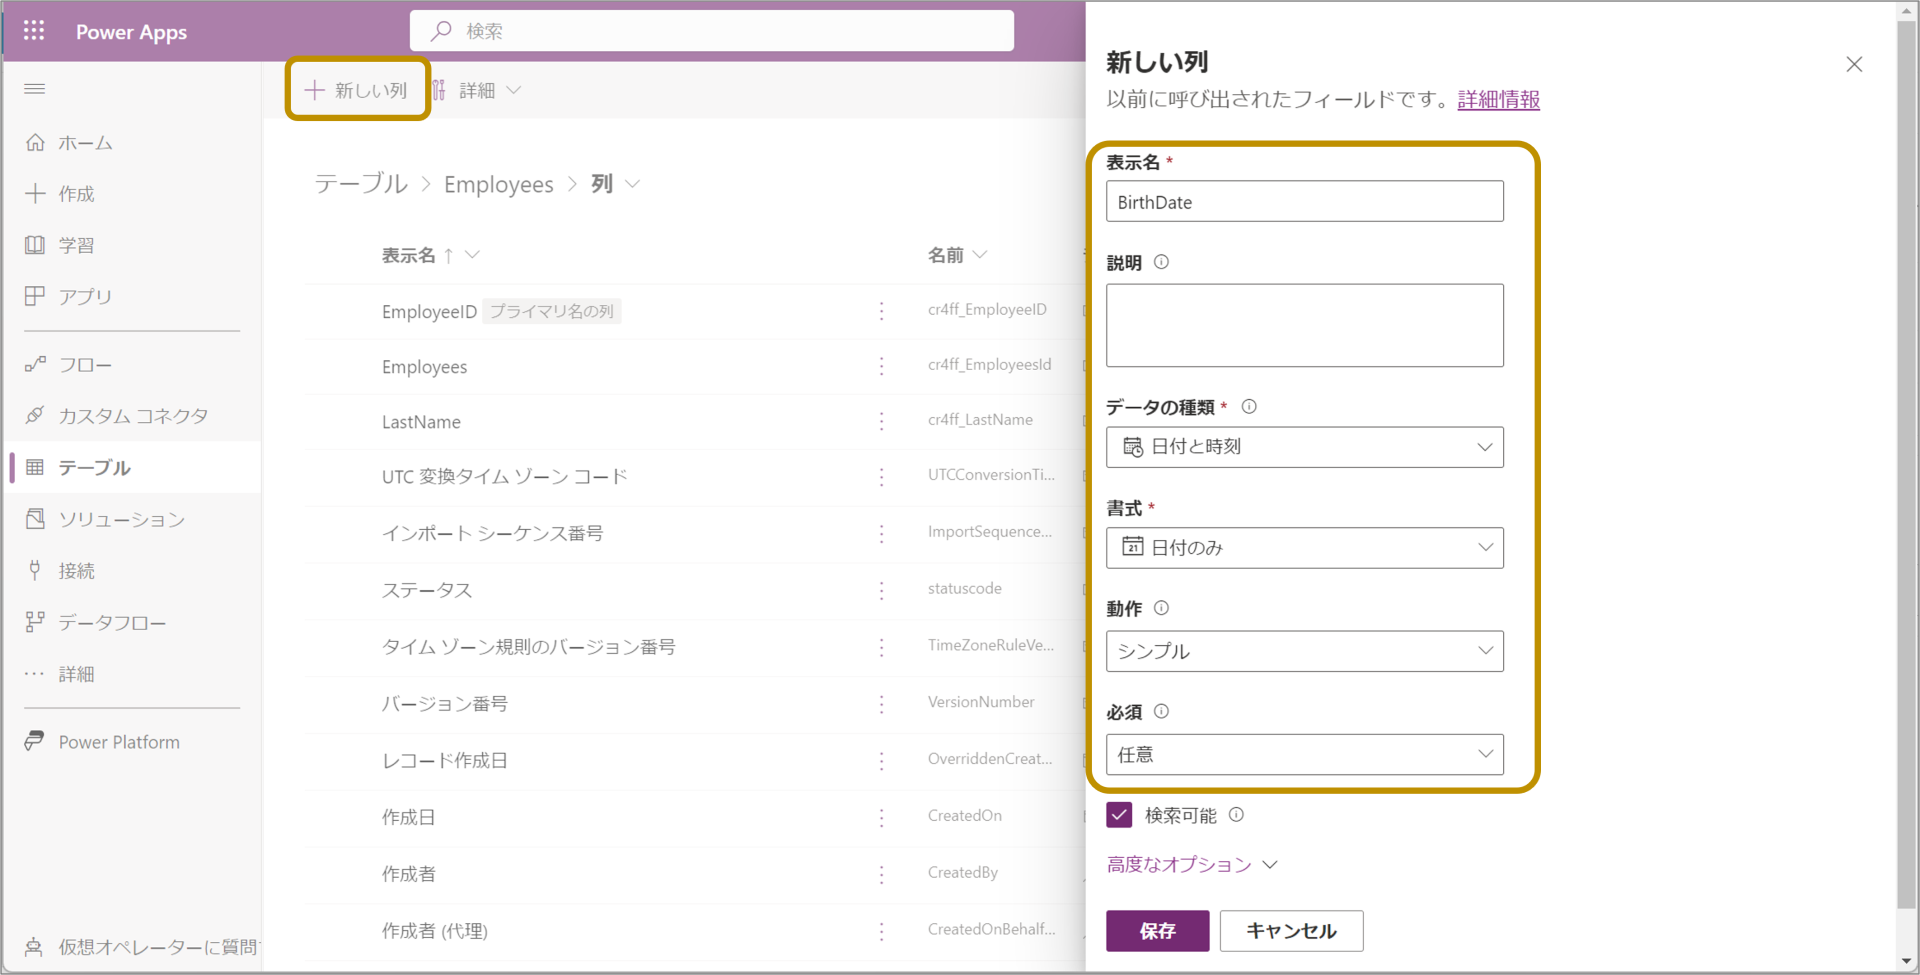Open row options for 作成日 column
Screen dimensions: 1920x975
881,817
